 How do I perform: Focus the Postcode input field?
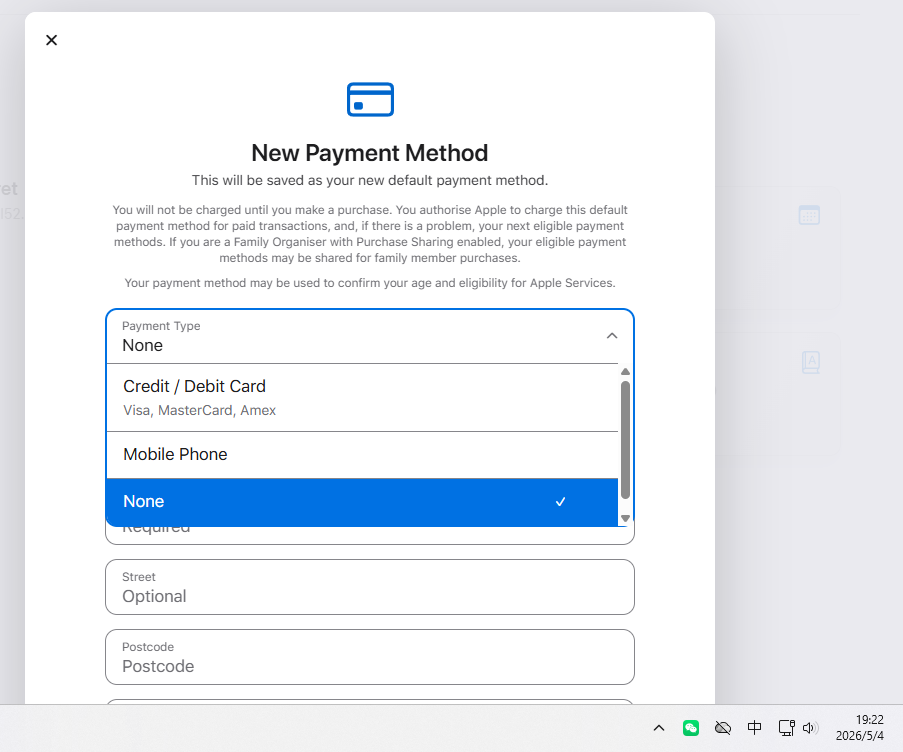370,657
